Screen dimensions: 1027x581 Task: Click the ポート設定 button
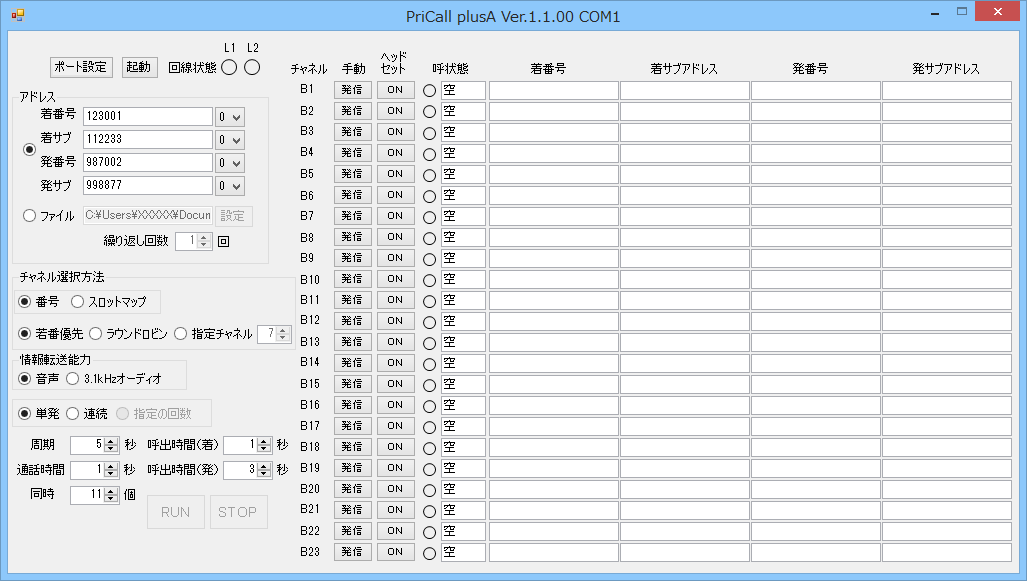[x=81, y=67]
